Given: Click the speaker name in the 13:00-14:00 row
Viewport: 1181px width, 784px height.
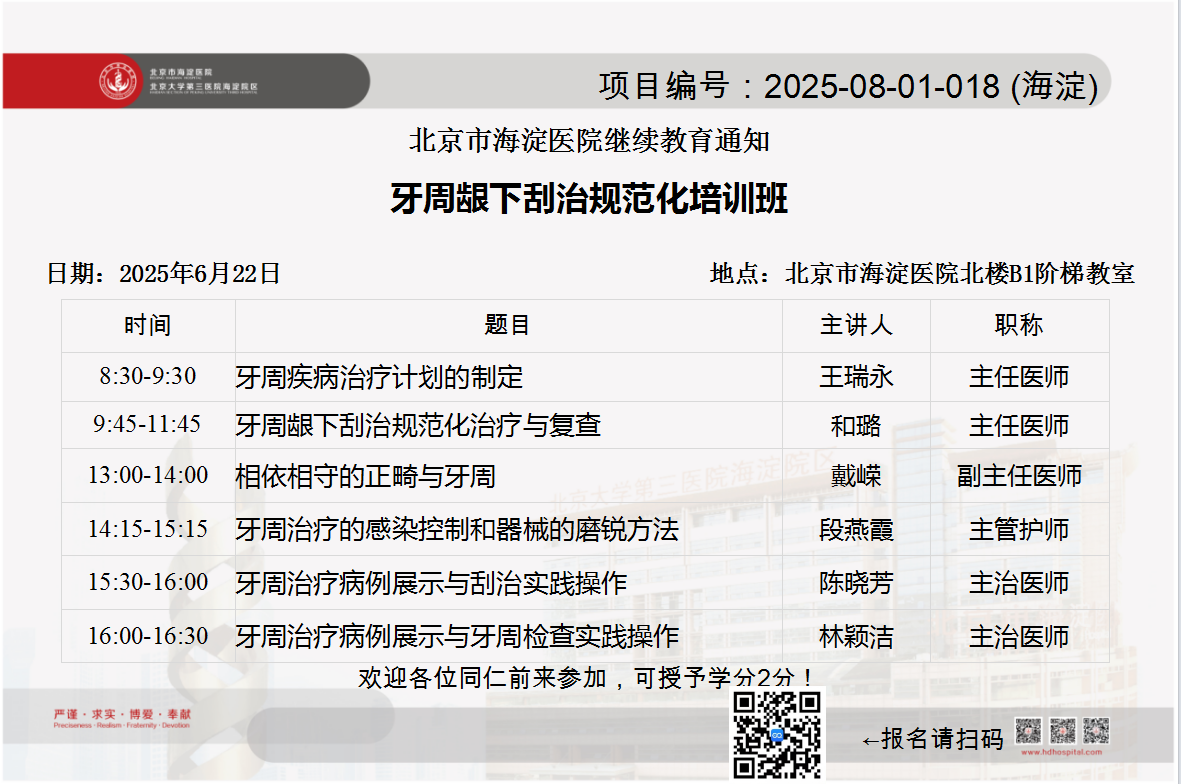Looking at the screenshot, I should point(856,476).
